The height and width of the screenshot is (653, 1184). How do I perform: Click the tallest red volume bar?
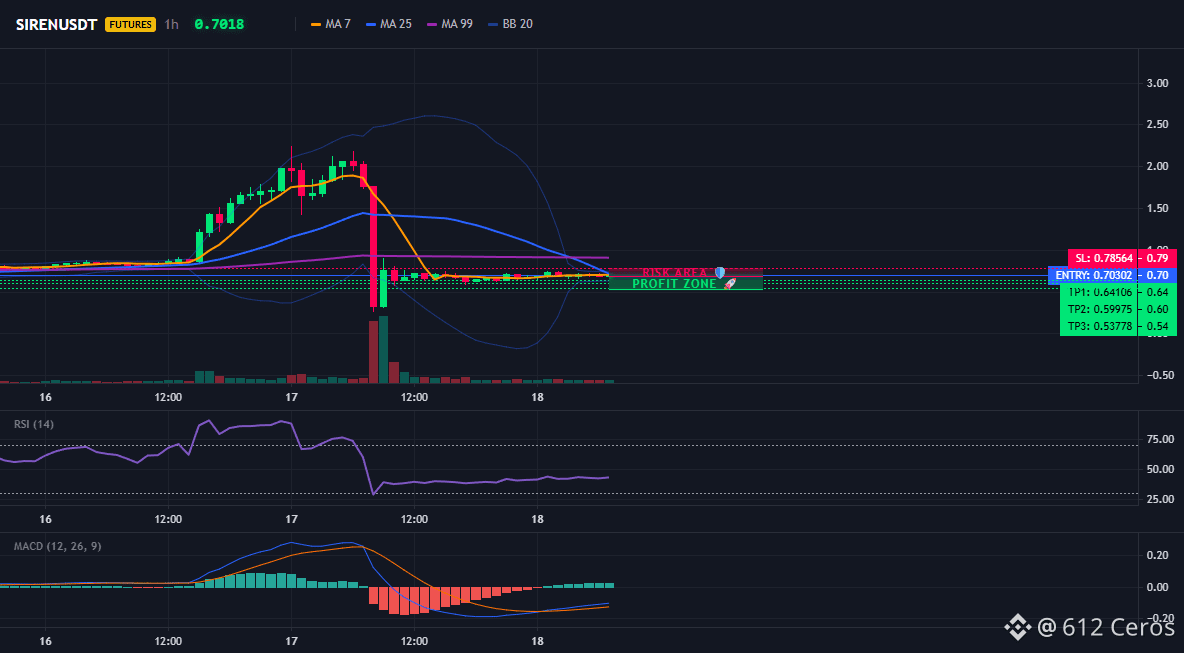click(x=373, y=352)
